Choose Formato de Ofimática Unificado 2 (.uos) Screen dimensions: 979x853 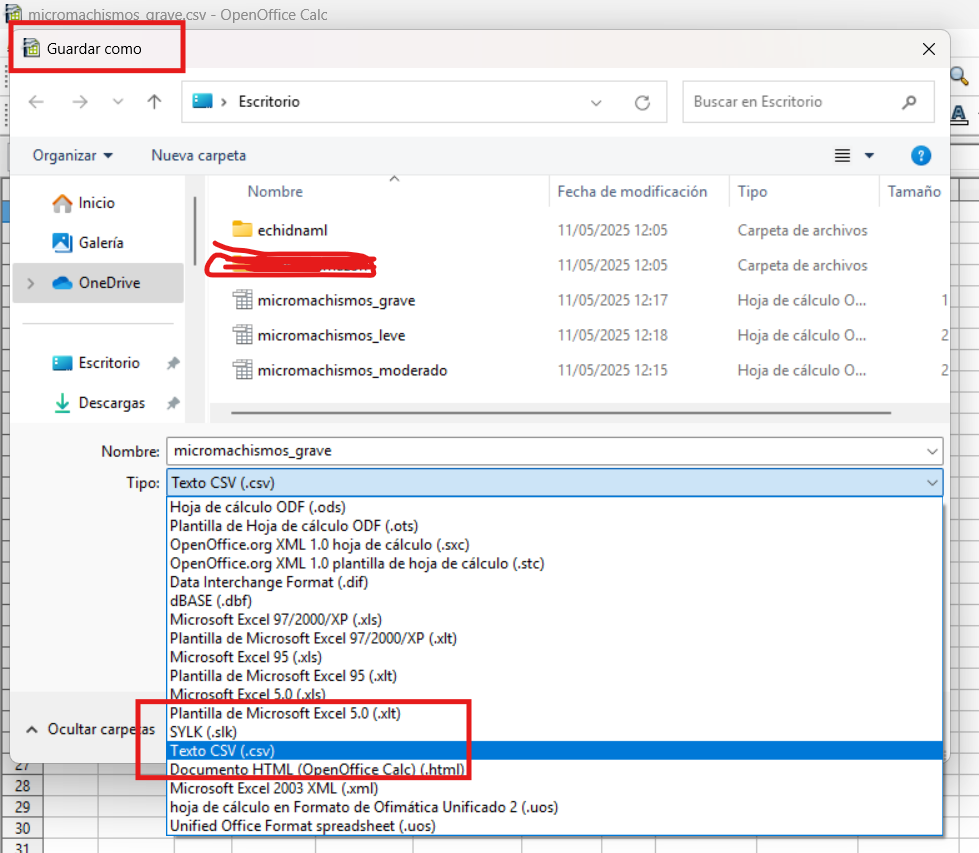(554, 807)
